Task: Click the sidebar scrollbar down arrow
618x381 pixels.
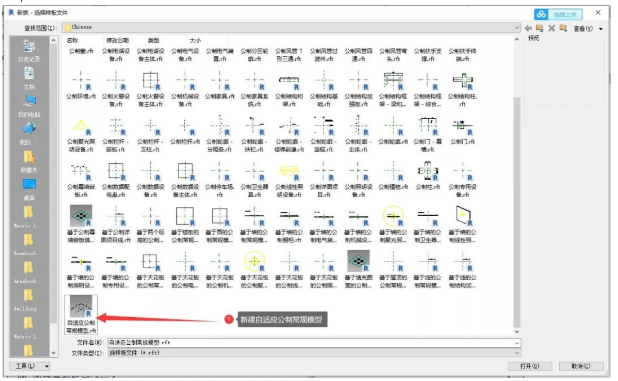Action: point(54,353)
